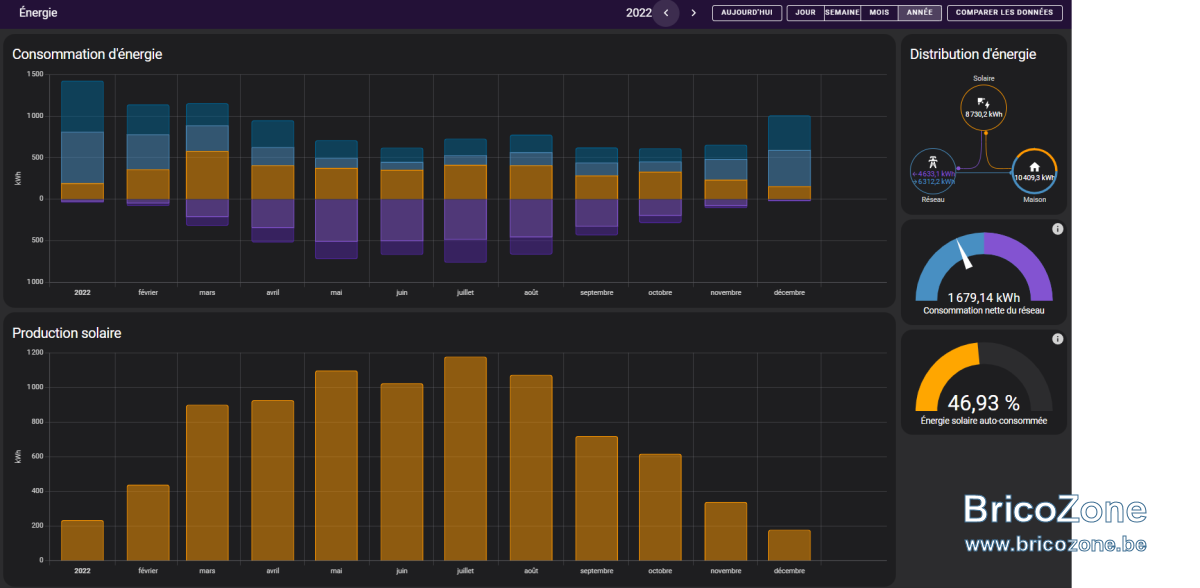The height and width of the screenshot is (588, 1200).
Task: Select the JOUR period view
Action: pyautogui.click(x=805, y=13)
